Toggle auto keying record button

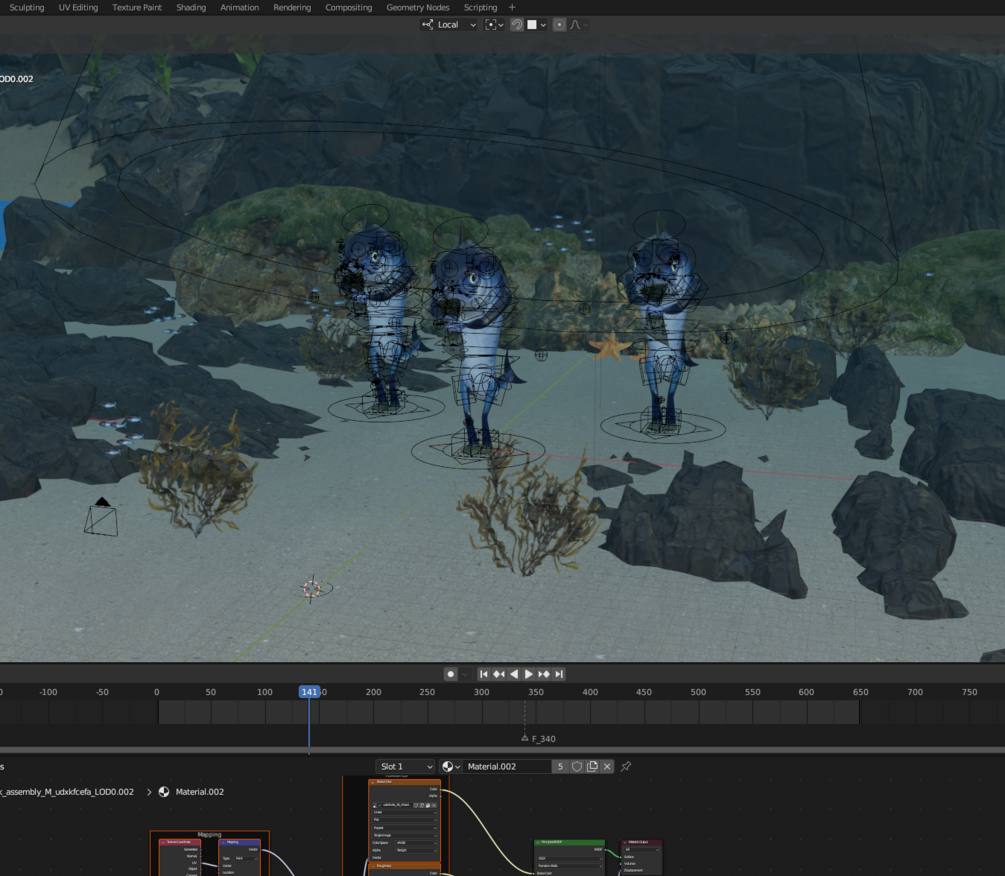click(451, 674)
